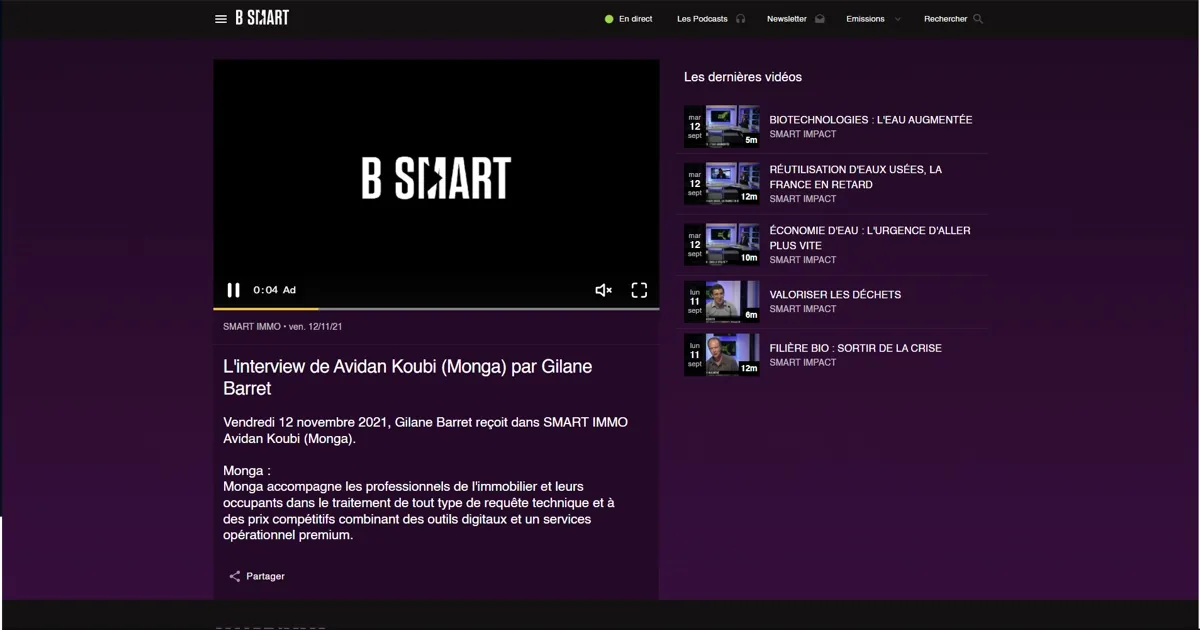This screenshot has width=1200, height=630.
Task: Open ÉCONOMIE D'EAU : L'URGENCE video title
Action: click(870, 238)
